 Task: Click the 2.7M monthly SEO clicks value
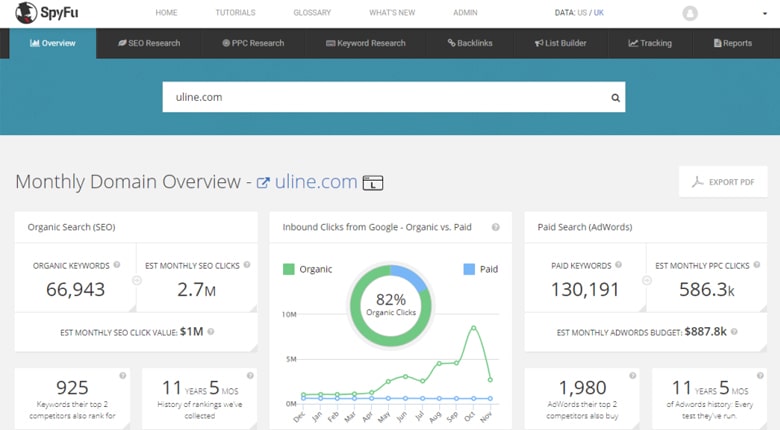196,290
